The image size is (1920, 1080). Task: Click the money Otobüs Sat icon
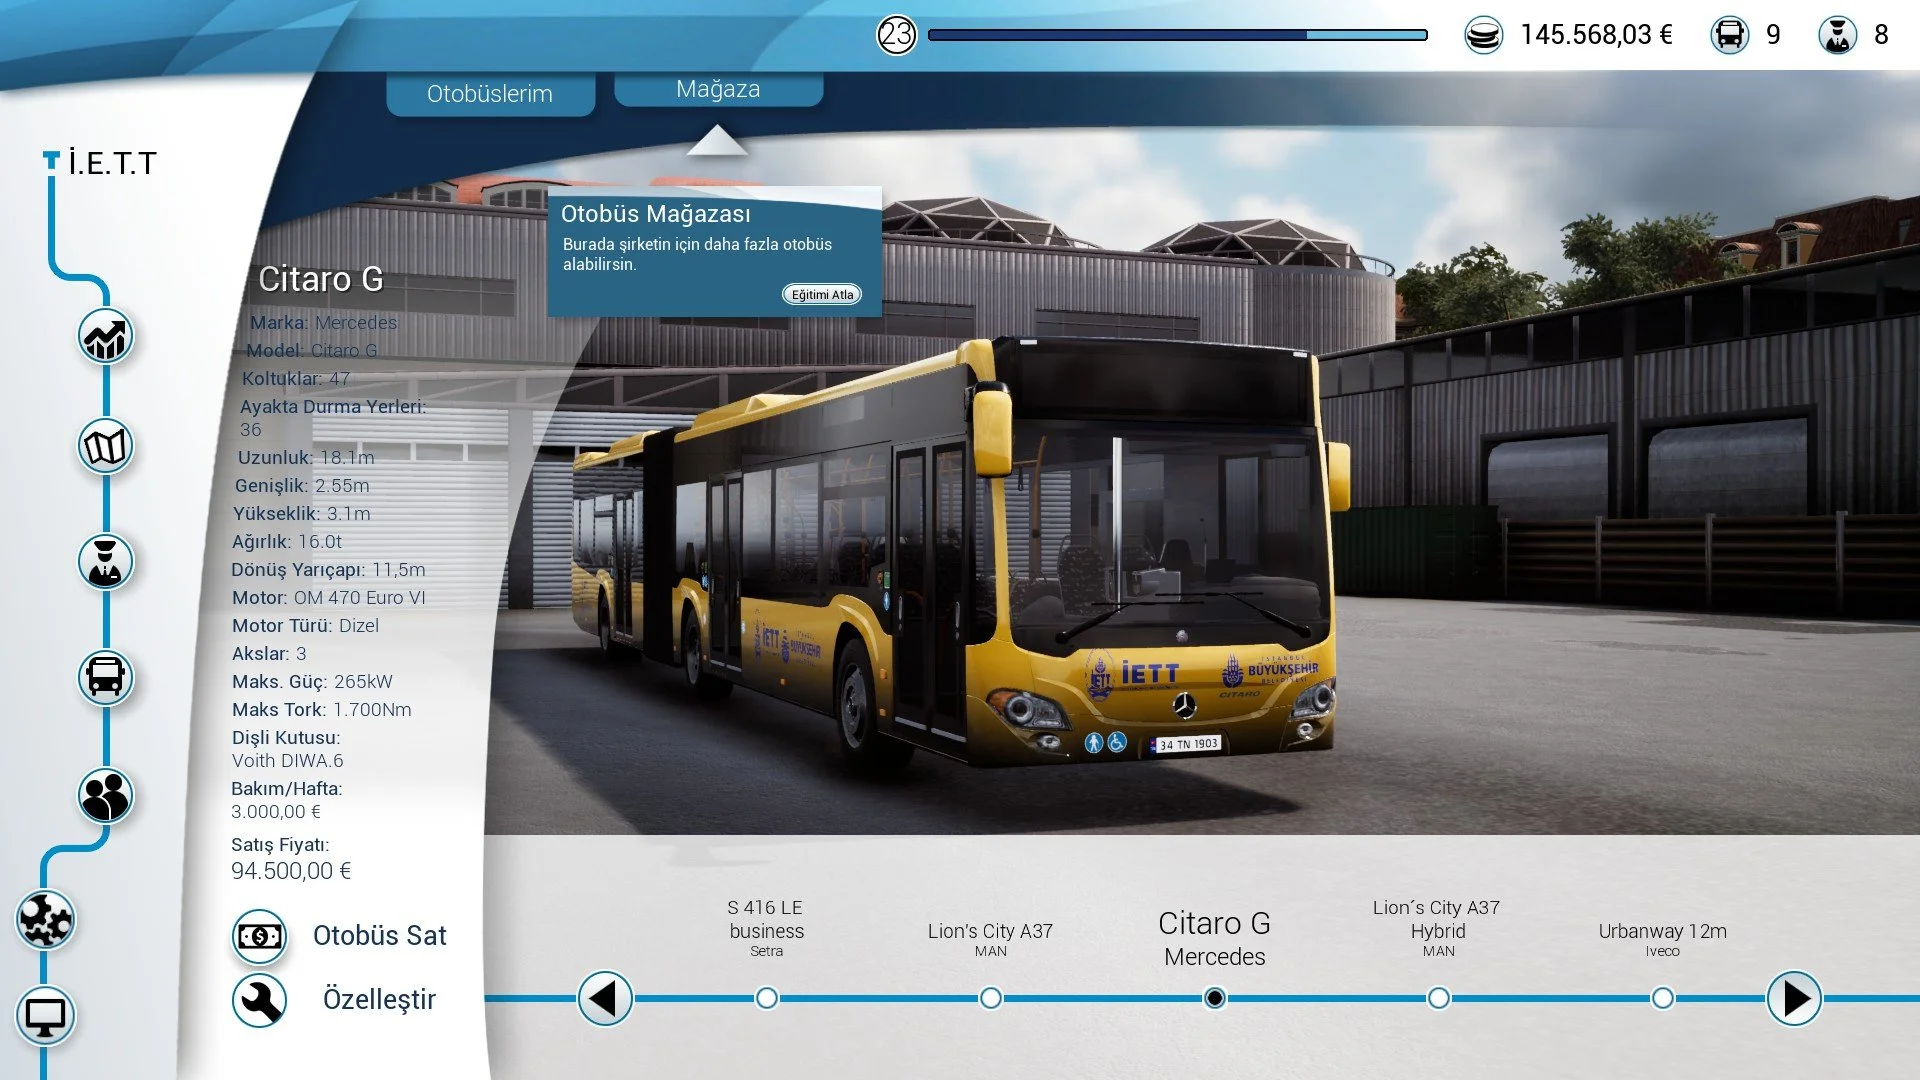coord(260,936)
